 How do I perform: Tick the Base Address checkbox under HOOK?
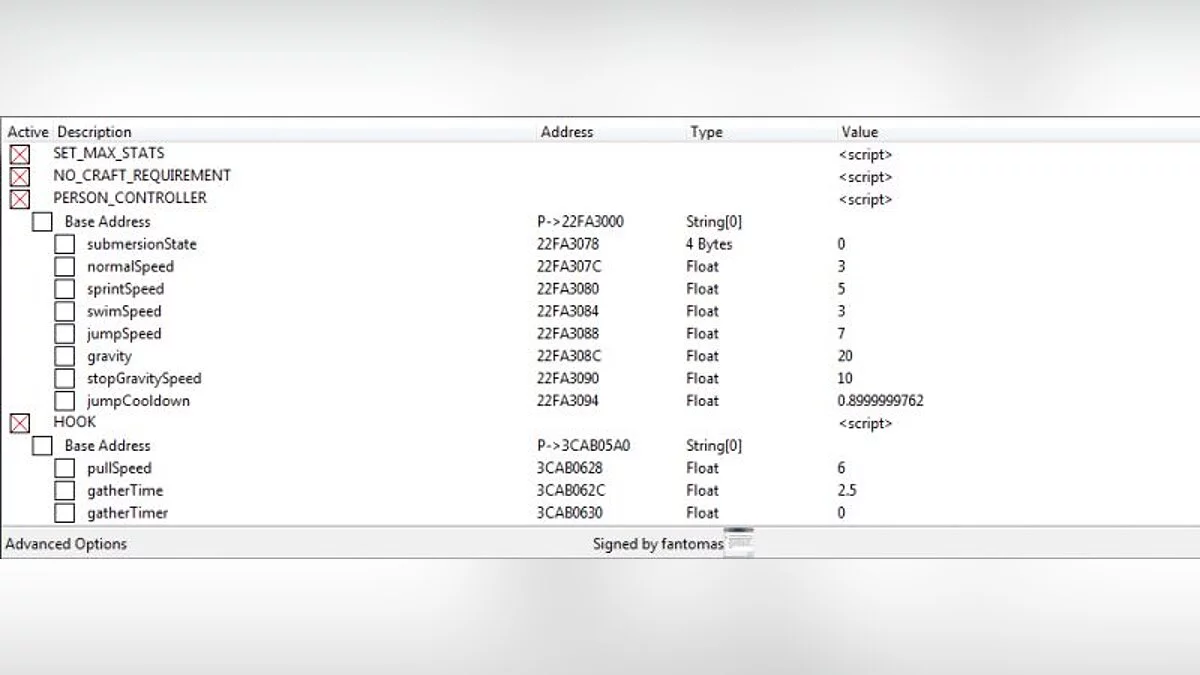pos(42,446)
